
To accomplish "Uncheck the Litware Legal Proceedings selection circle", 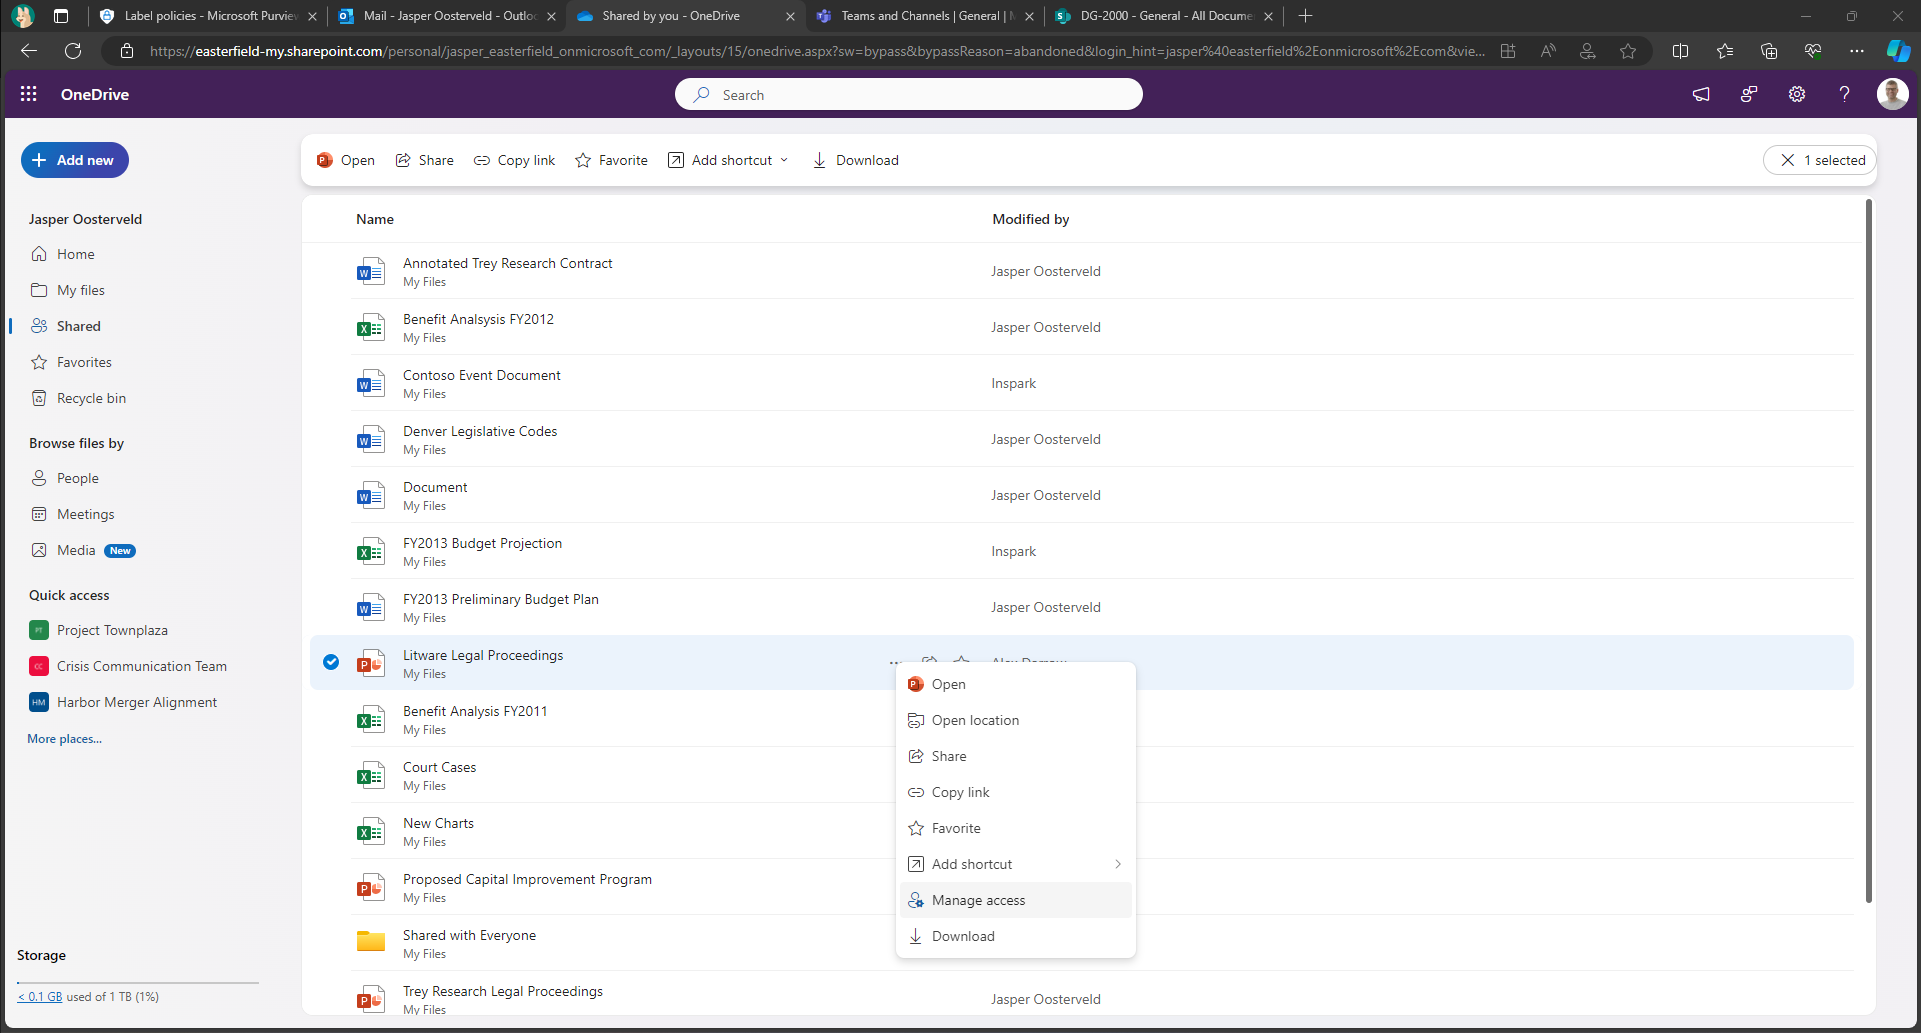I will click(331, 662).
